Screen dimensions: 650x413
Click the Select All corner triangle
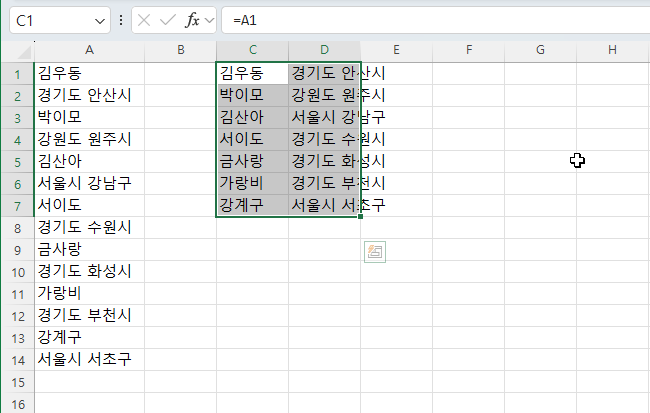click(24, 52)
